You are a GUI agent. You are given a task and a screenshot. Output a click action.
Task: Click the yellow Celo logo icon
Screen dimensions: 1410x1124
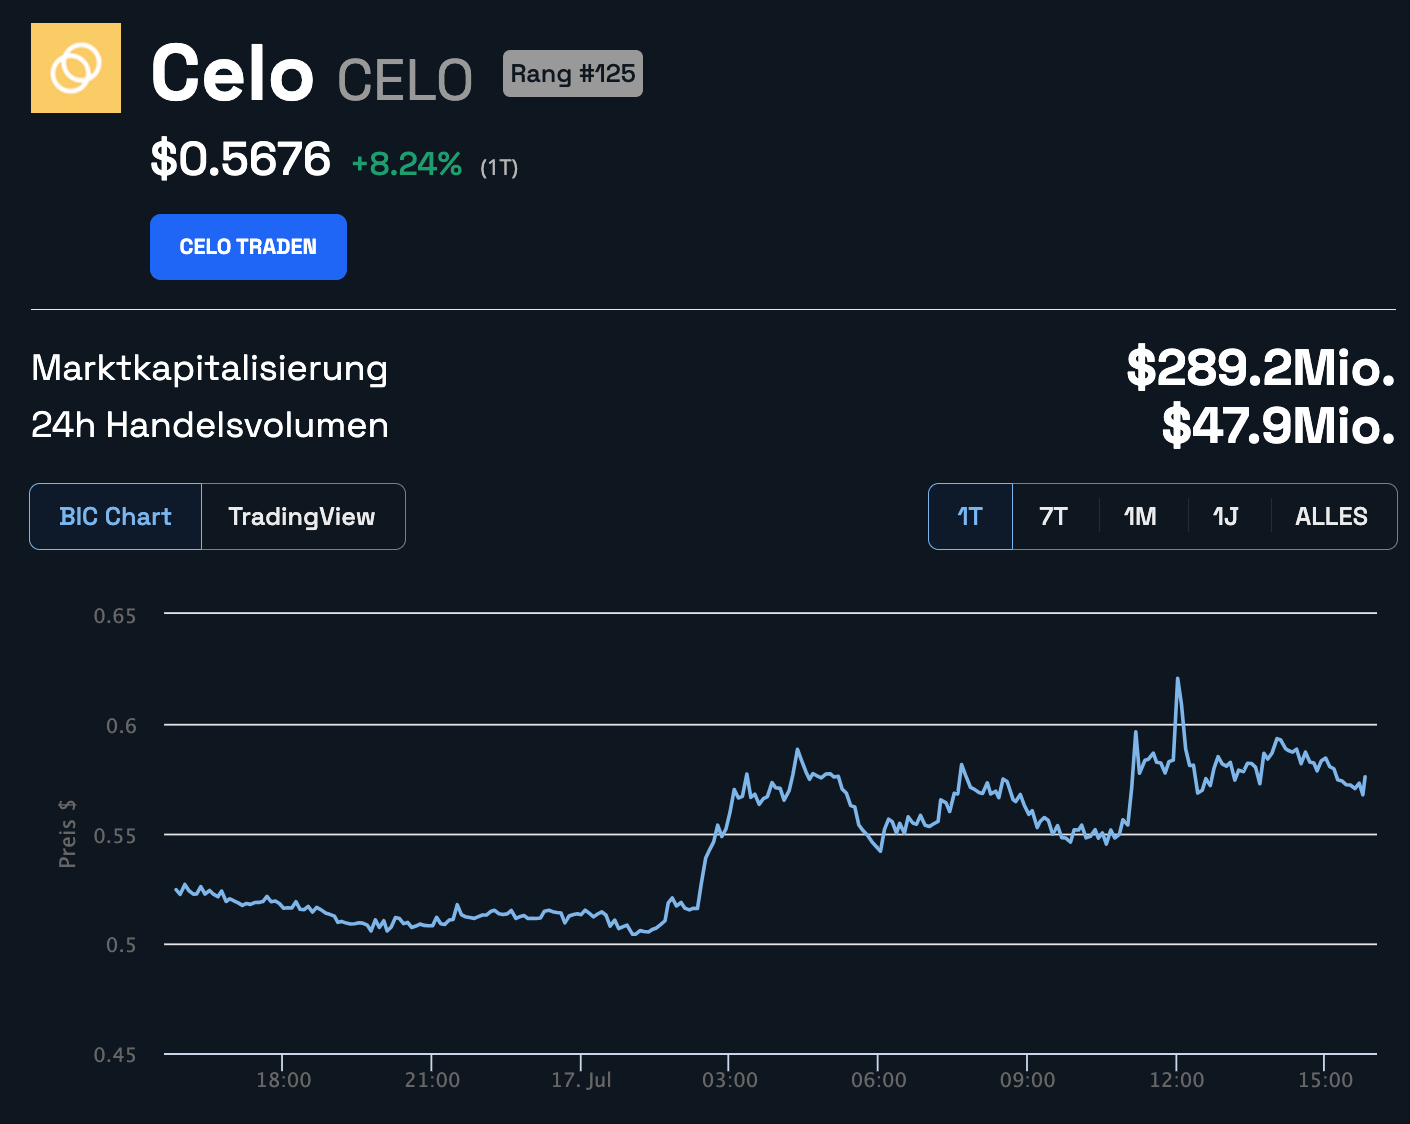(76, 68)
